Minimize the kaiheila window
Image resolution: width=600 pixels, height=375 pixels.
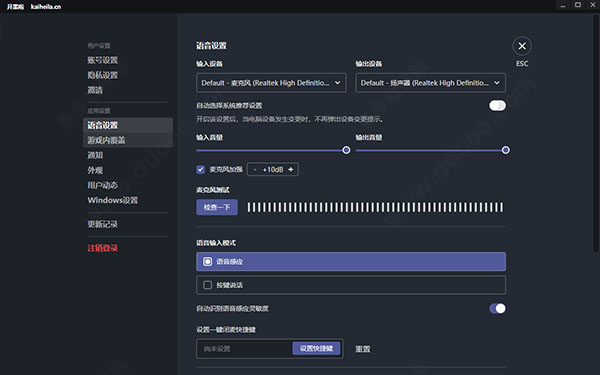tap(563, 5)
